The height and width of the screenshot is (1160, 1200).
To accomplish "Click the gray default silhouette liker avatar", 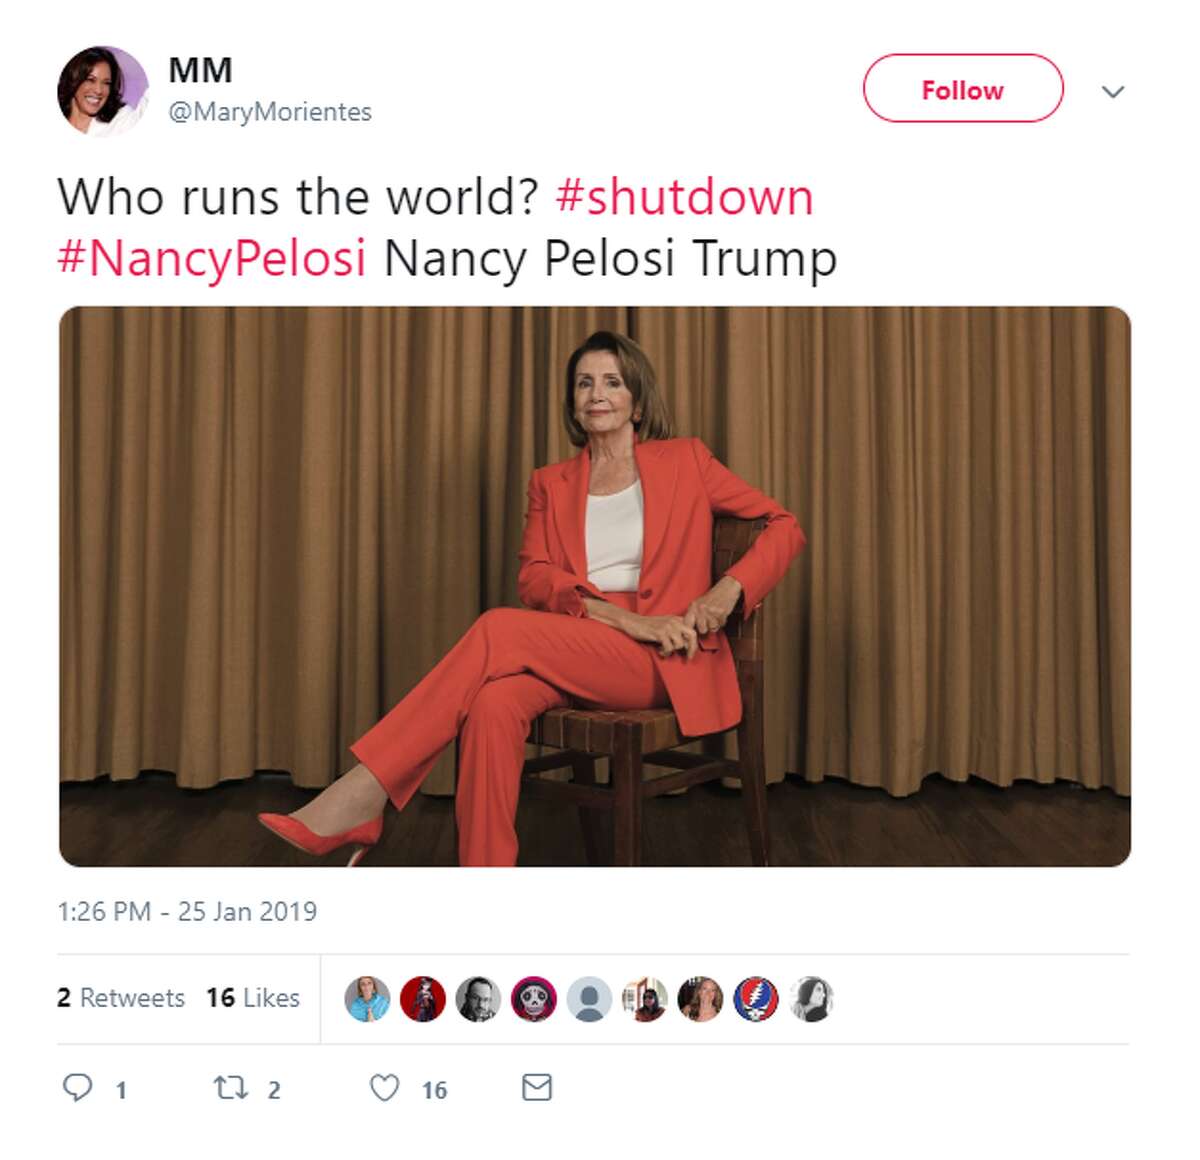I will click(x=589, y=999).
